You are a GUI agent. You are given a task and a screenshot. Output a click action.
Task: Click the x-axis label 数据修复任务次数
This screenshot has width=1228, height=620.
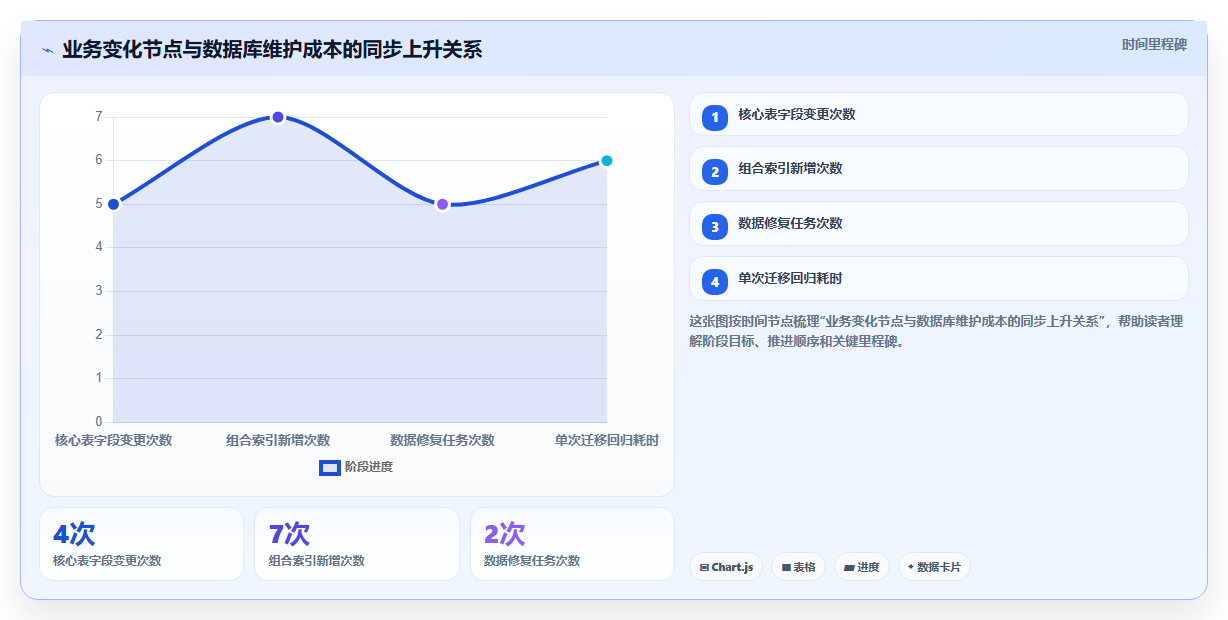(442, 440)
